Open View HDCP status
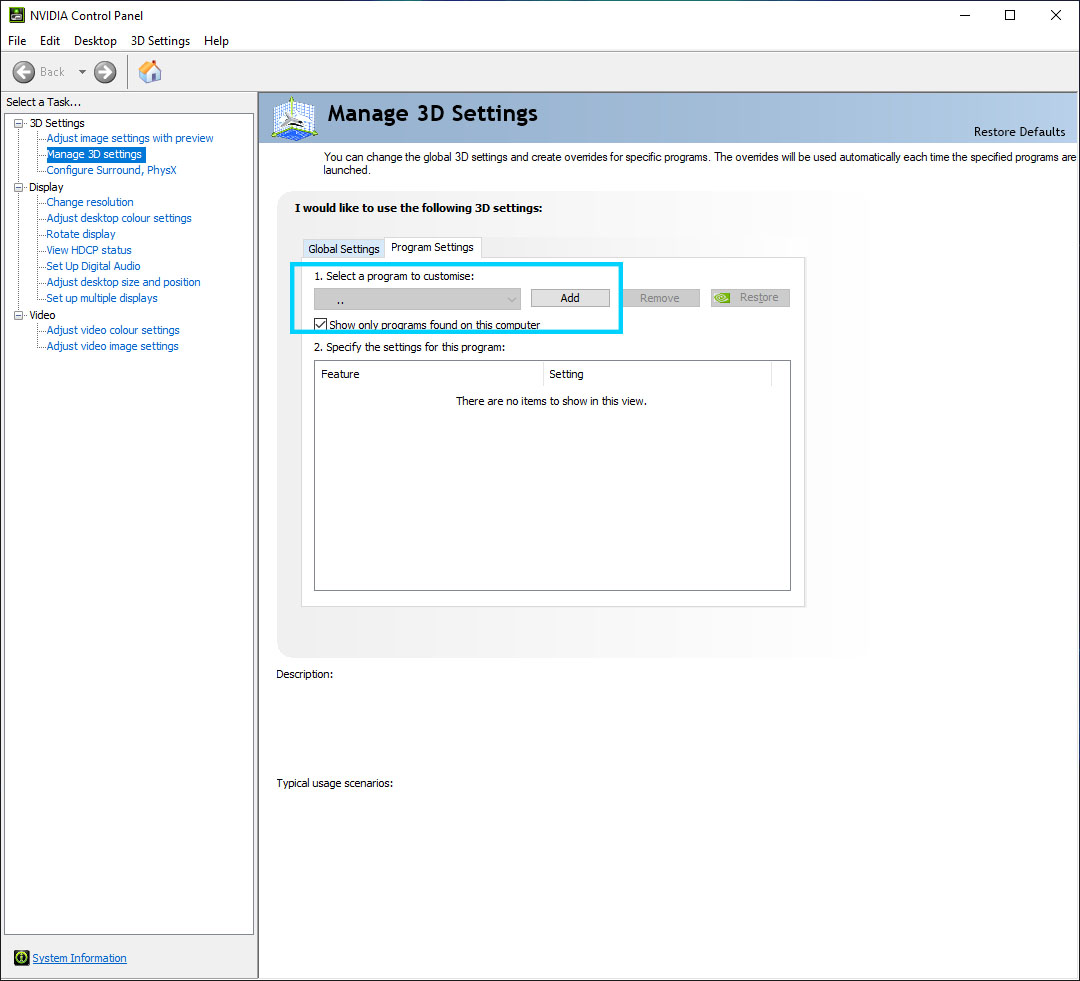Screen dimensions: 1080x981 (89, 250)
